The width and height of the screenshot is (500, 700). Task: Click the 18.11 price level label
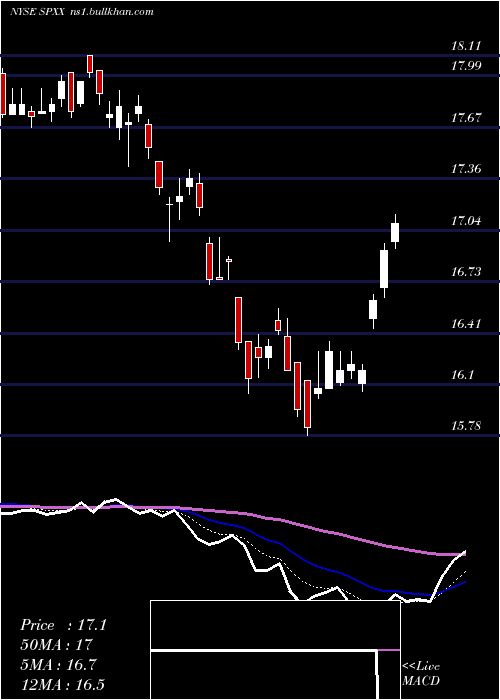[466, 46]
